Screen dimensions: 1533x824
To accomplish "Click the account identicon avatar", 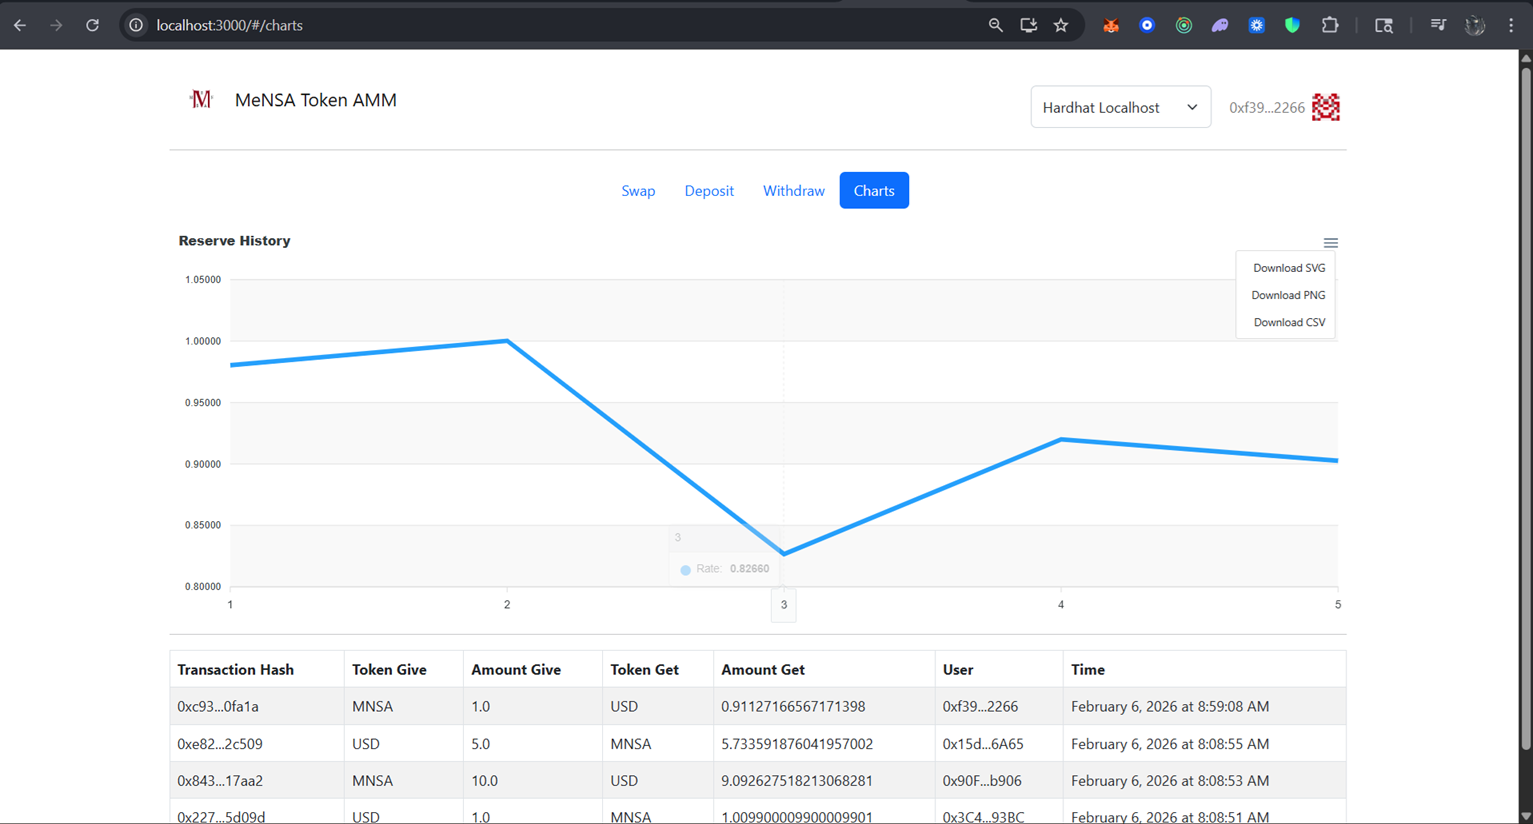I will (1325, 107).
